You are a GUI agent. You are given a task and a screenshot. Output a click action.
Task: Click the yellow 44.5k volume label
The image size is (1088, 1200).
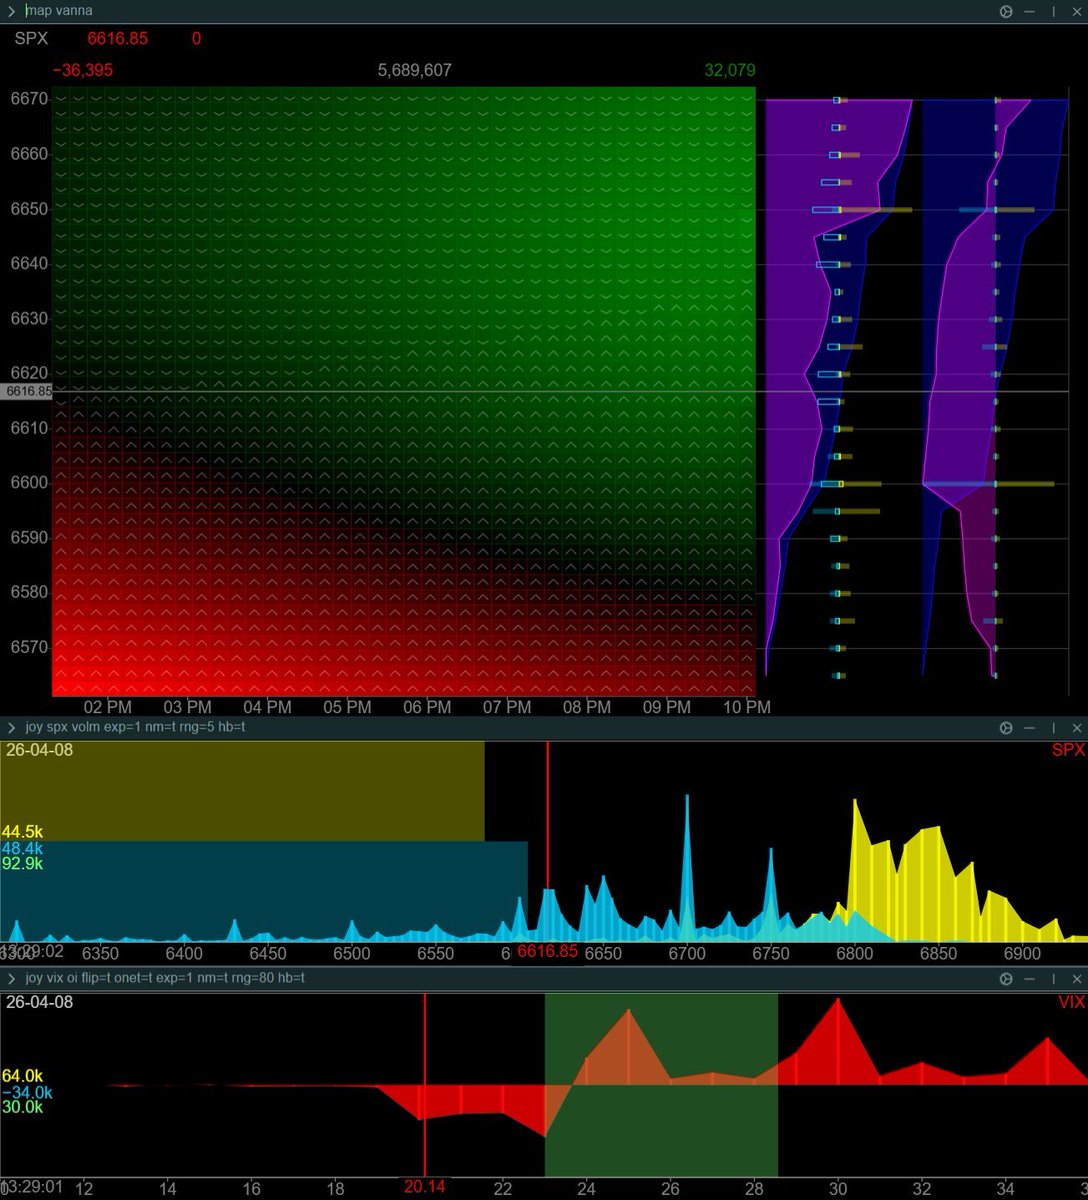pos(22,832)
